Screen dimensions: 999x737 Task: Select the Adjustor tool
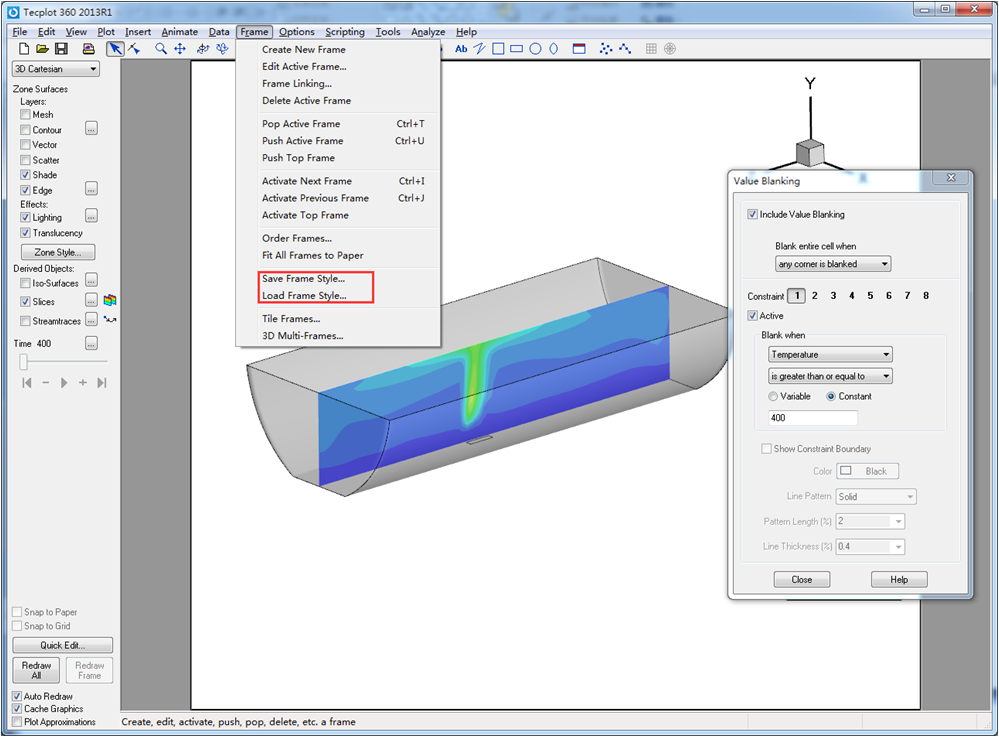pyautogui.click(x=134, y=49)
